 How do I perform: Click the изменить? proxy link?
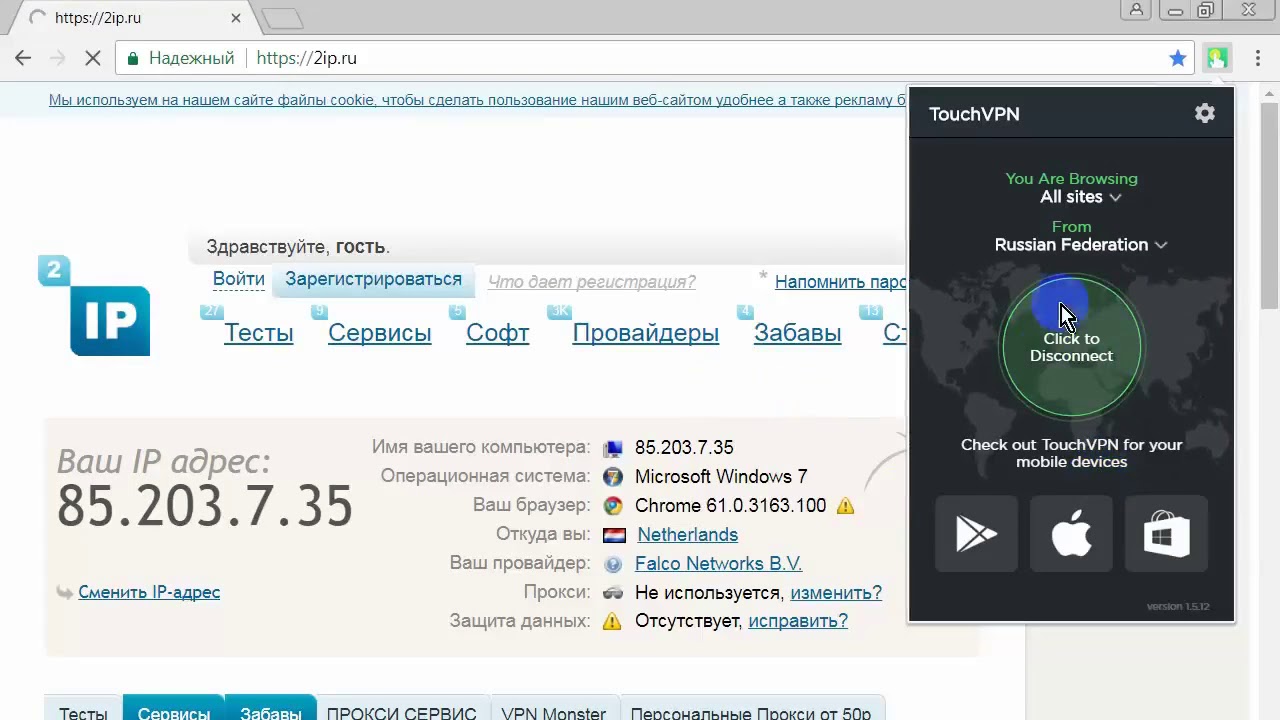(x=836, y=593)
